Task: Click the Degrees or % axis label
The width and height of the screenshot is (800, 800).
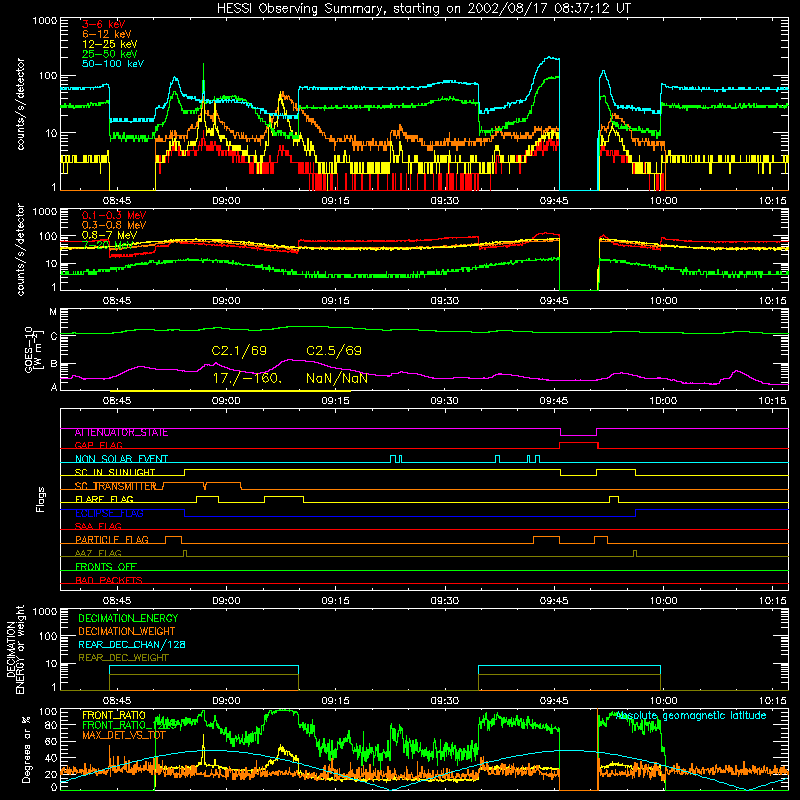Action: [x=26, y=750]
